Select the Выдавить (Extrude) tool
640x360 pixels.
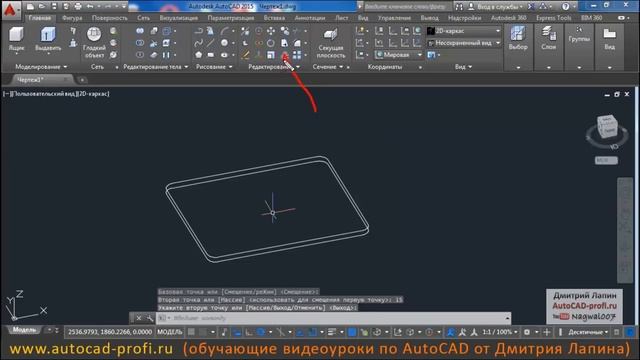pos(48,39)
